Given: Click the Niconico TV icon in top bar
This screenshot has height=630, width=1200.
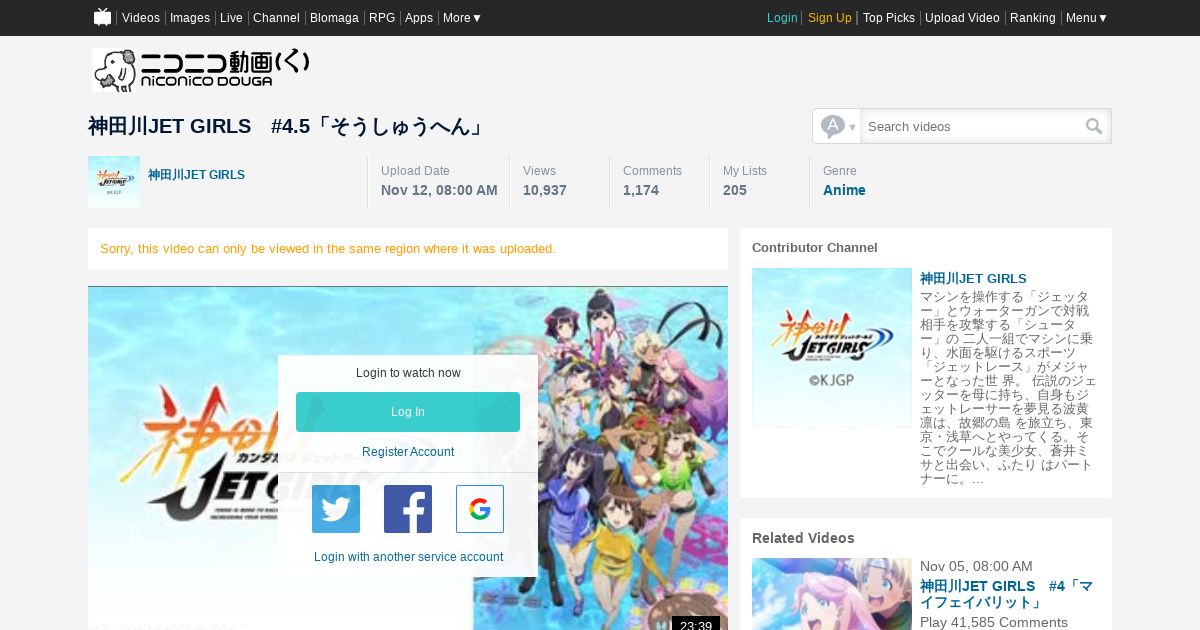Looking at the screenshot, I should [102, 17].
